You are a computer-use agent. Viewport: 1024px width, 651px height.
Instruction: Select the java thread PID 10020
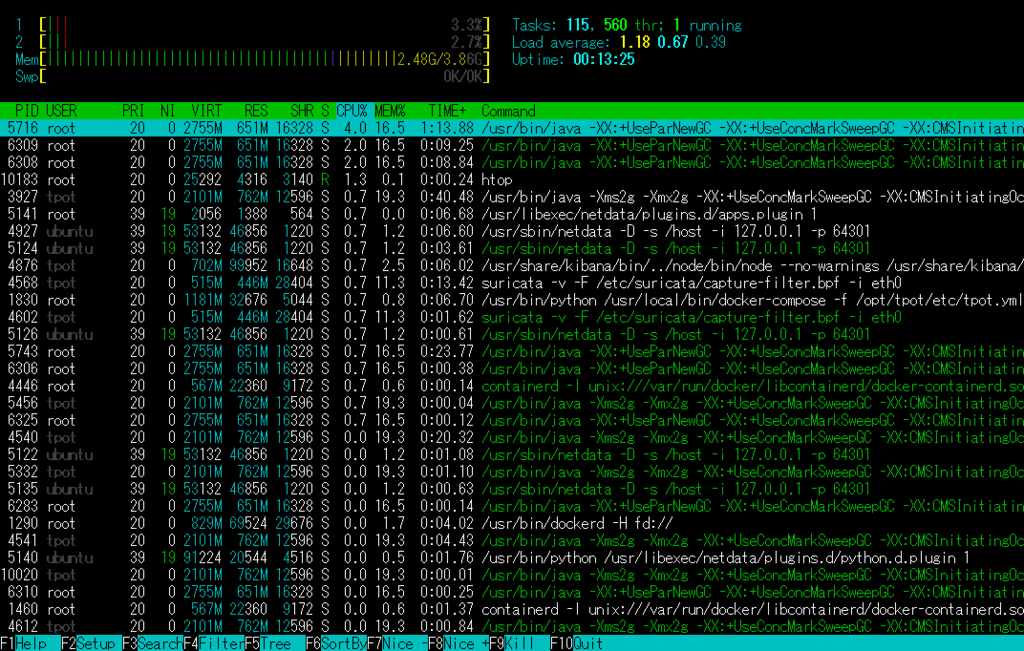point(512,575)
